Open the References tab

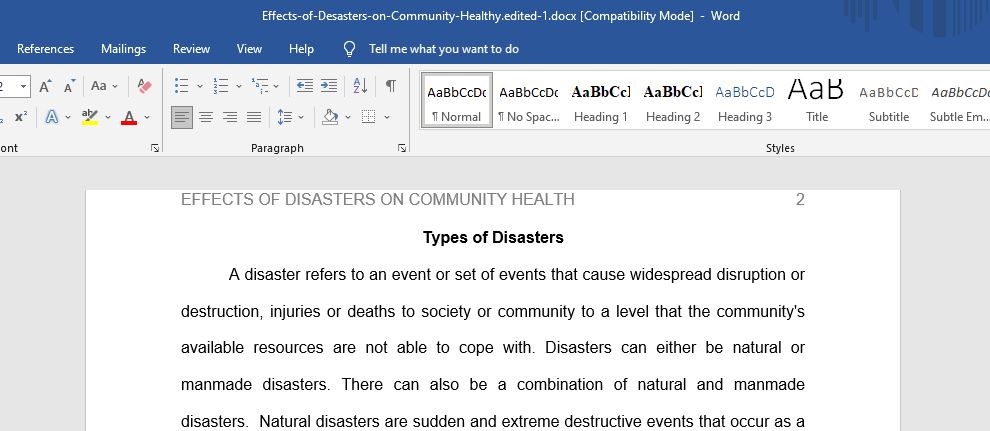point(45,49)
